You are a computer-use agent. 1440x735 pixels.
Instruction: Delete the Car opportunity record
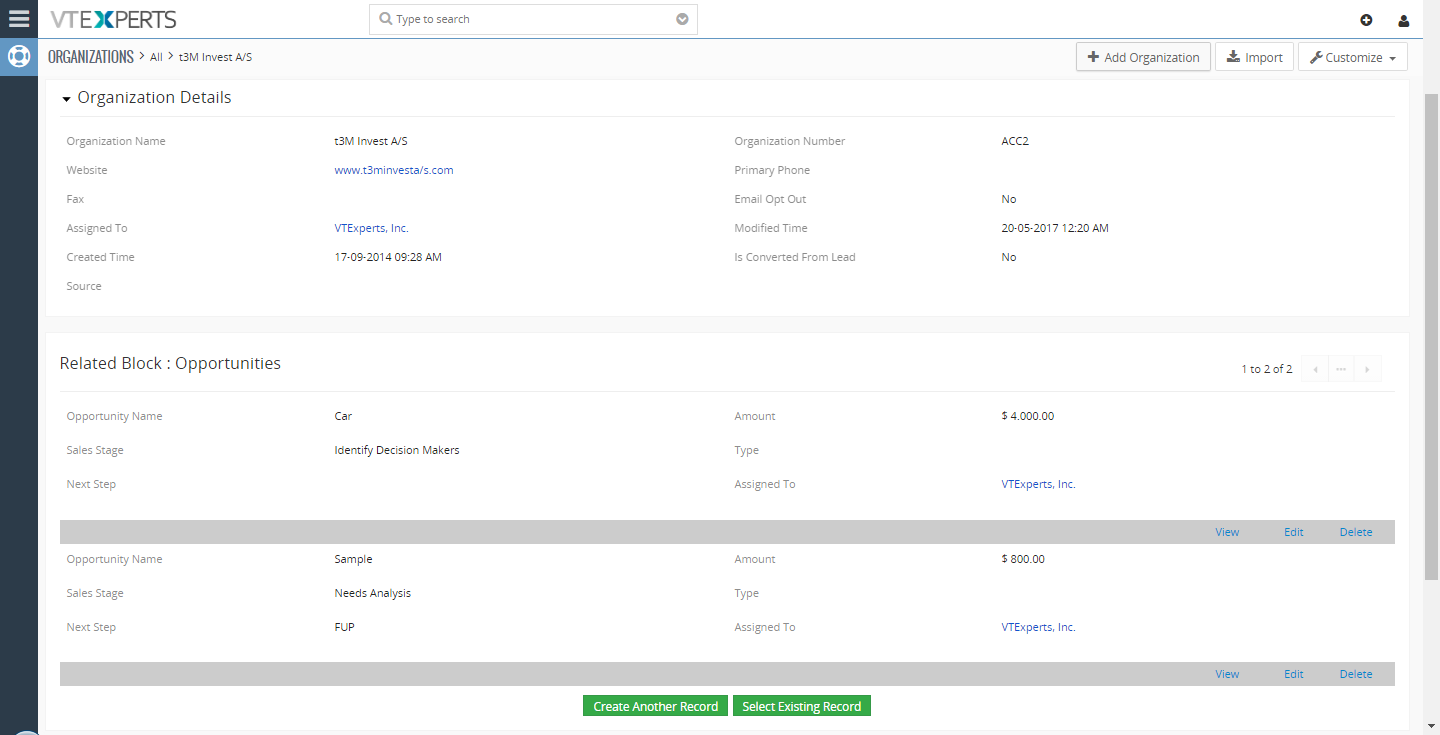click(1356, 532)
